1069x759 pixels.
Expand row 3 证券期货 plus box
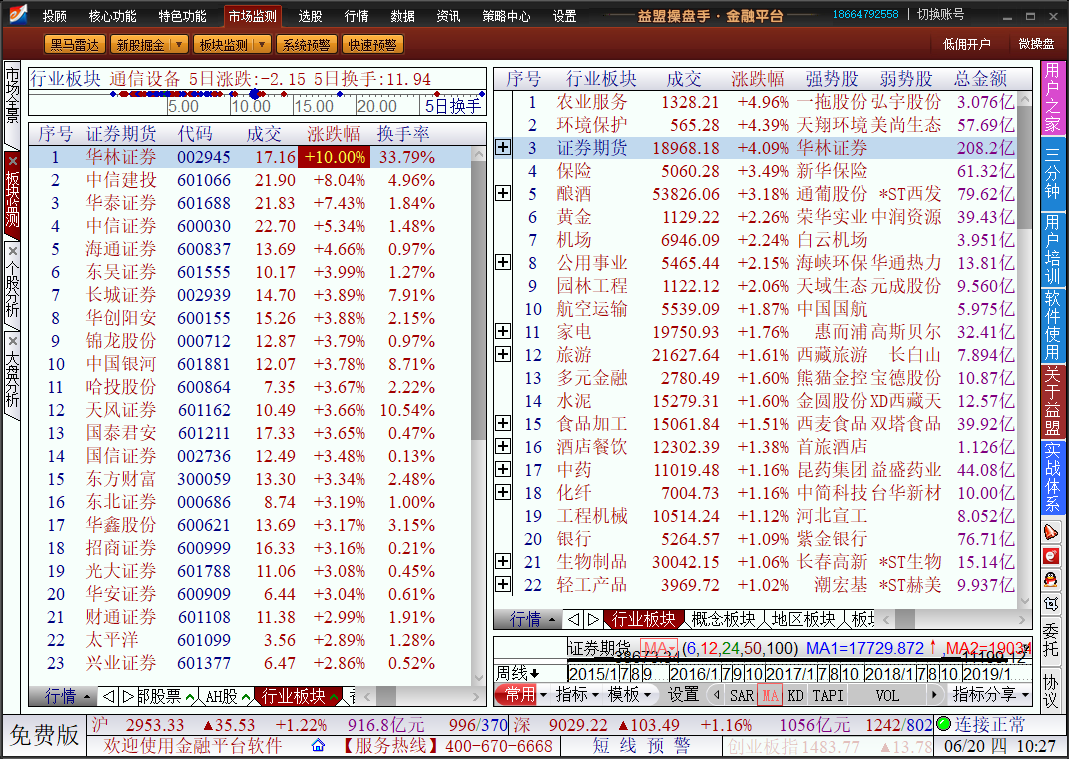click(502, 147)
